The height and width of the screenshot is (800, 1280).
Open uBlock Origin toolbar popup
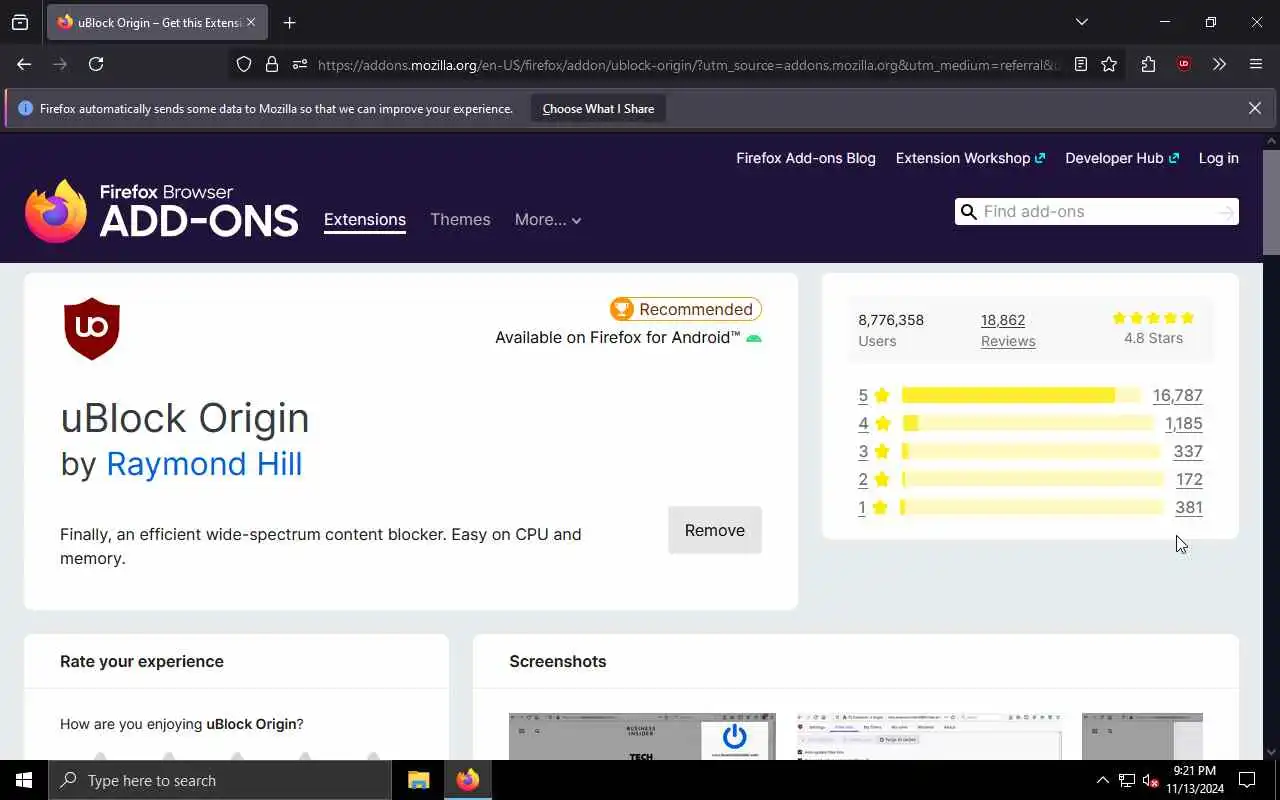[x=1184, y=64]
